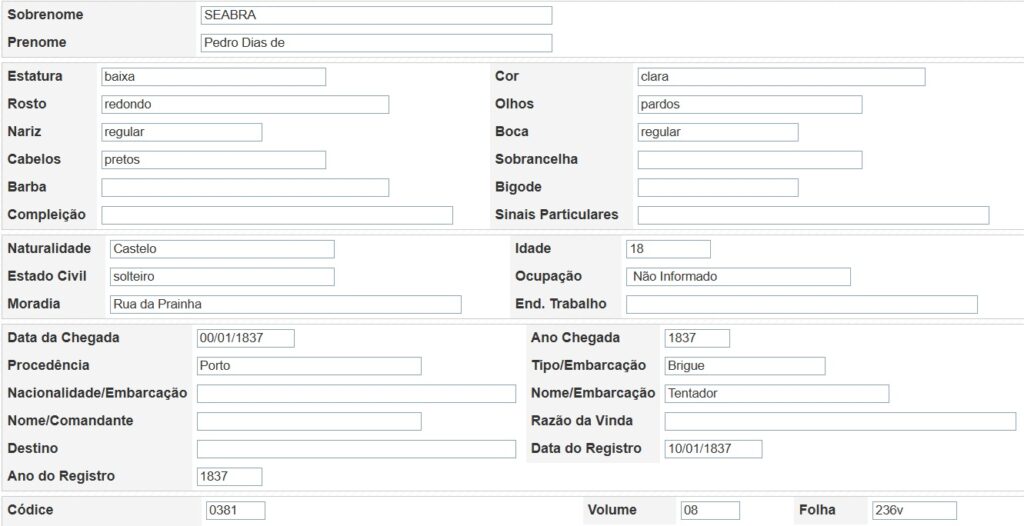This screenshot has height=526, width=1024.
Task: Focus the empty Barba field
Action: tap(245, 188)
